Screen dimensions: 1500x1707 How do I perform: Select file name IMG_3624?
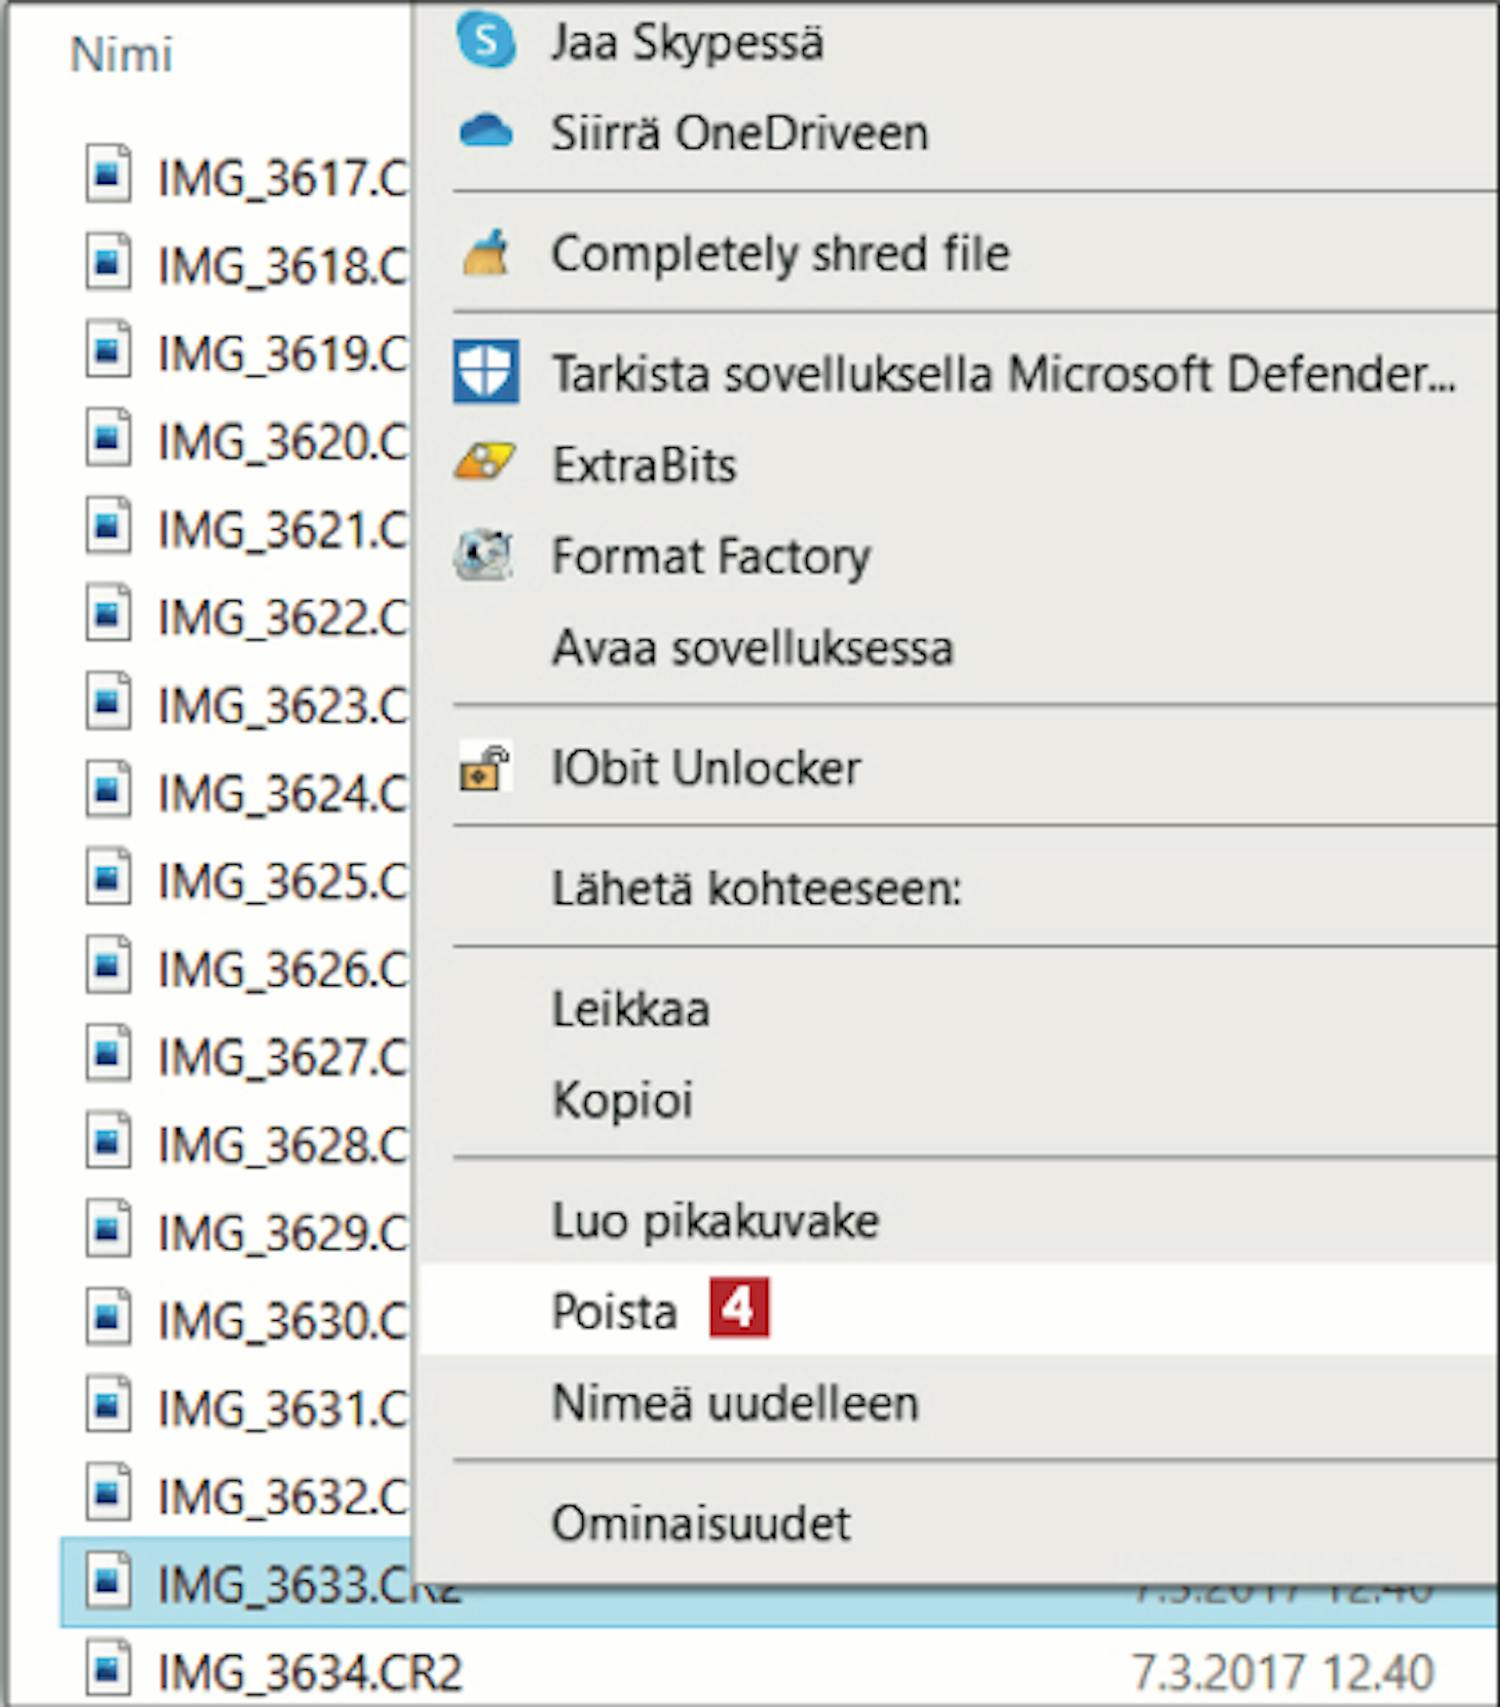(x=283, y=794)
